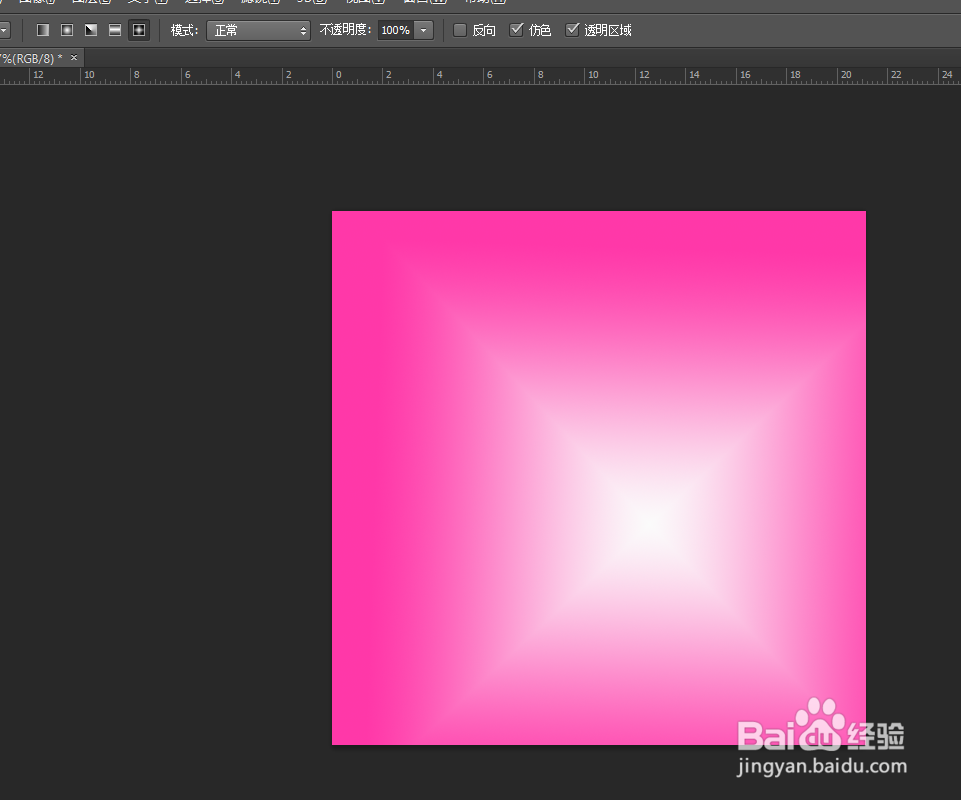The image size is (961, 800).
Task: Expand the opacity slider arrow beside 100%
Action: (x=424, y=30)
